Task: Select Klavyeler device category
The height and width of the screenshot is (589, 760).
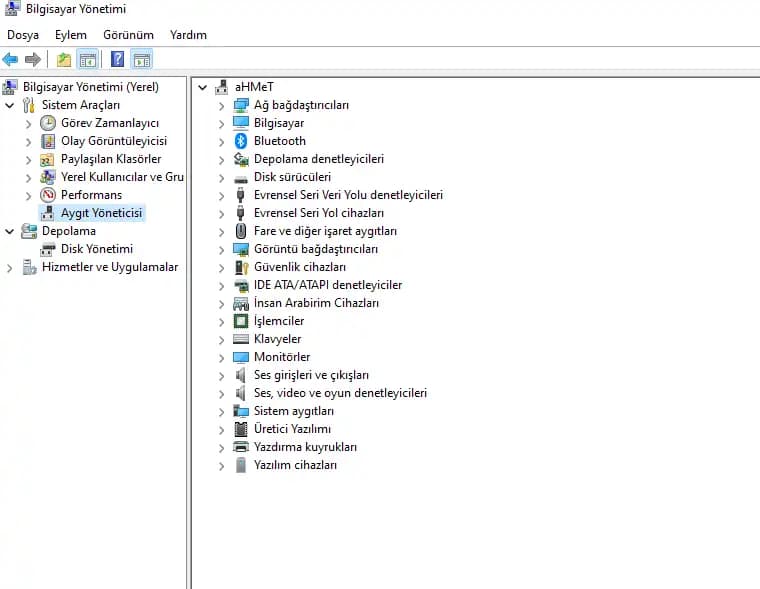Action: (278, 339)
